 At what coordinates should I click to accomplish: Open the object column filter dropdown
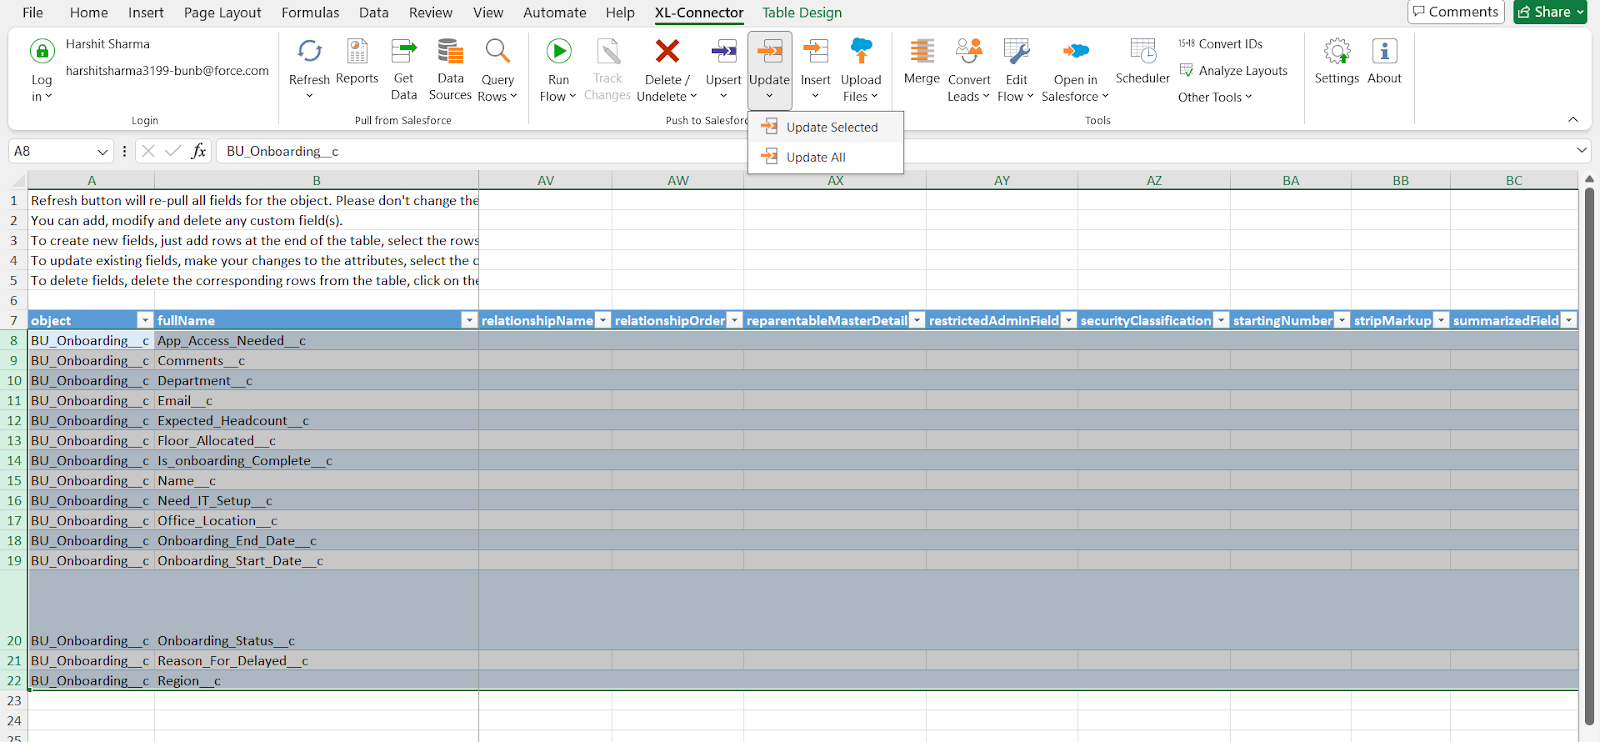(x=145, y=320)
